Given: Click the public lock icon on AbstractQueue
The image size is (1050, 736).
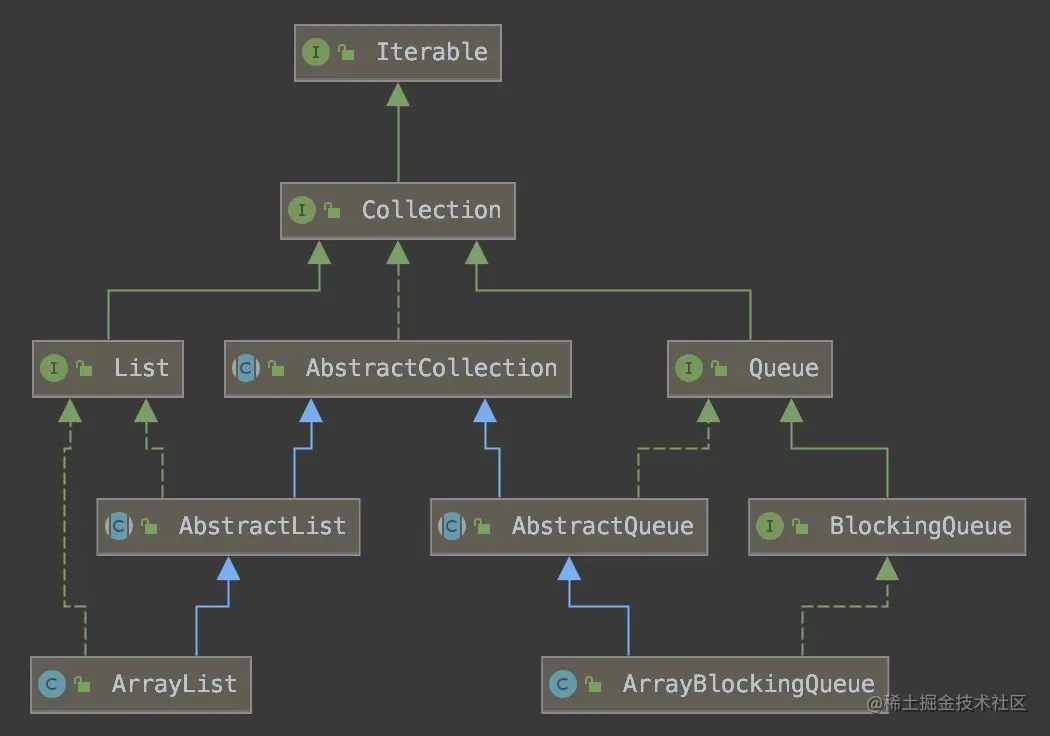Looking at the screenshot, I should click(x=482, y=526).
